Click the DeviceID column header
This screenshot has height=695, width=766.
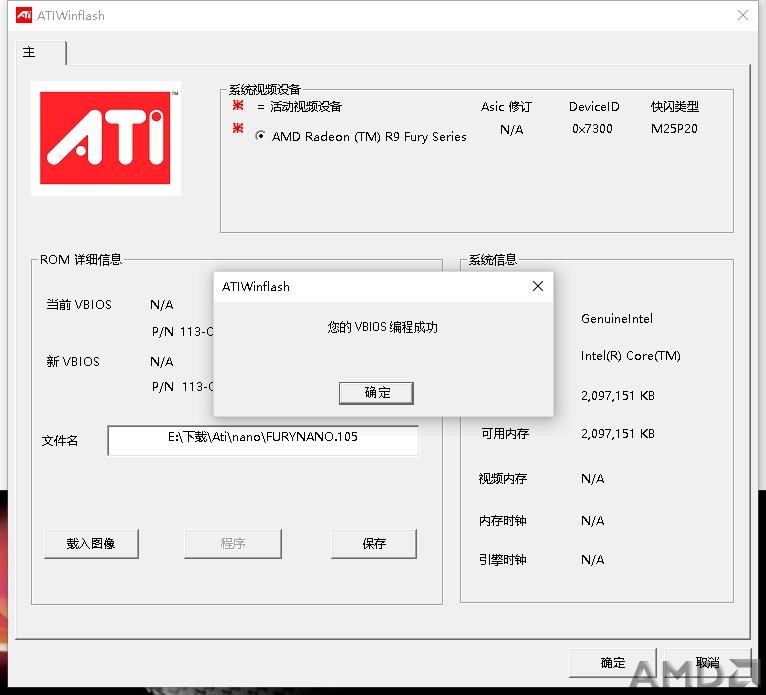pyautogui.click(x=594, y=106)
